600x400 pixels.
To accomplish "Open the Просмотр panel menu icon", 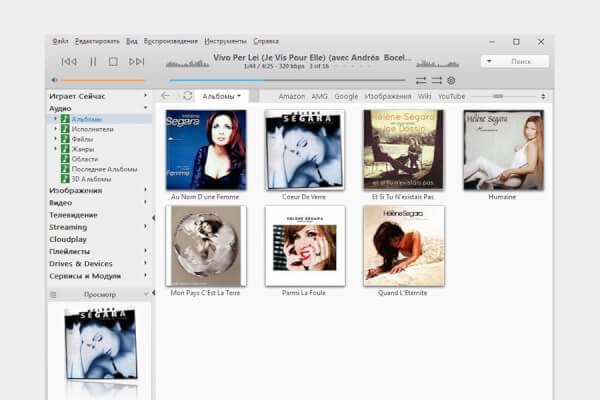I will click(x=53, y=294).
